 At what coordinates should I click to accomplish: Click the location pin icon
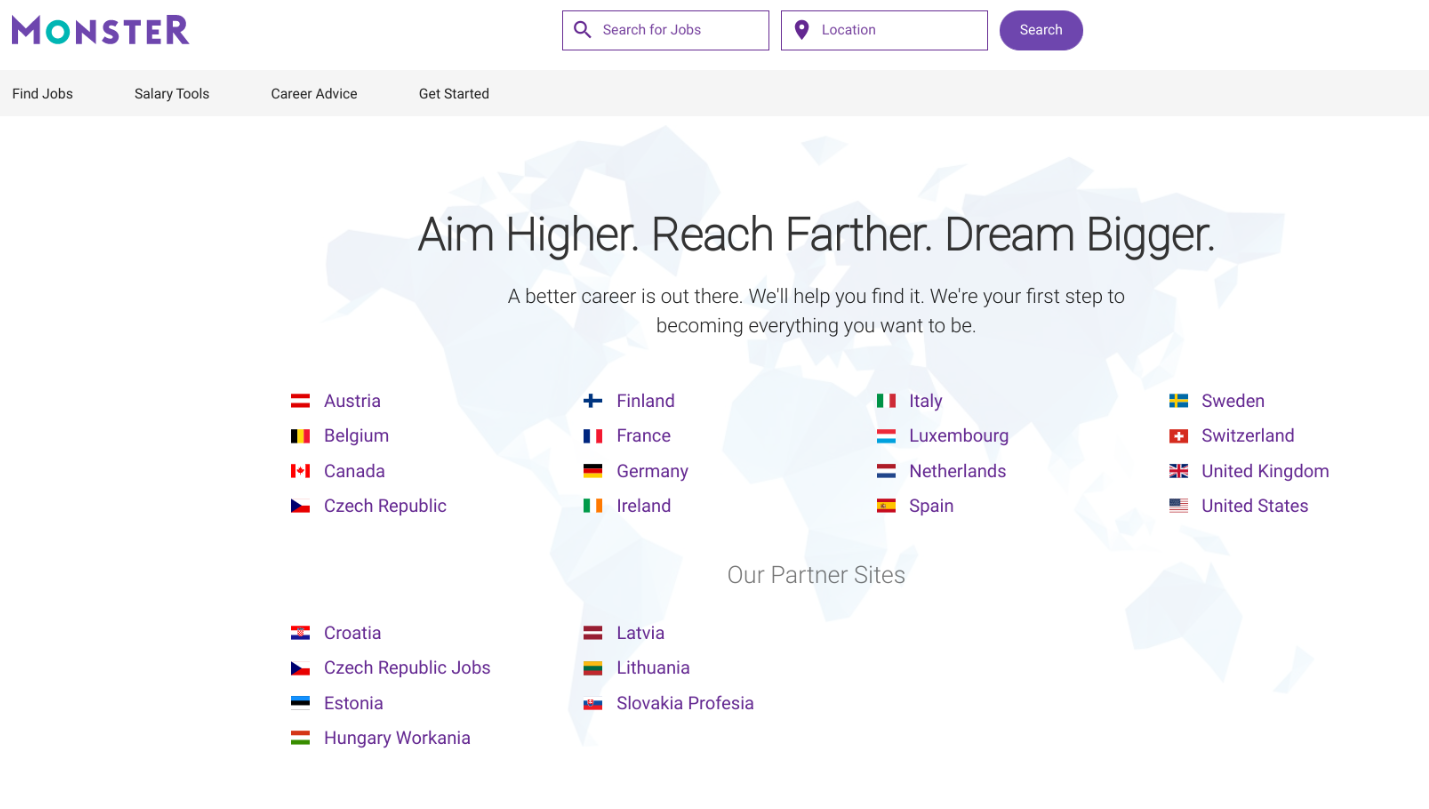801,29
